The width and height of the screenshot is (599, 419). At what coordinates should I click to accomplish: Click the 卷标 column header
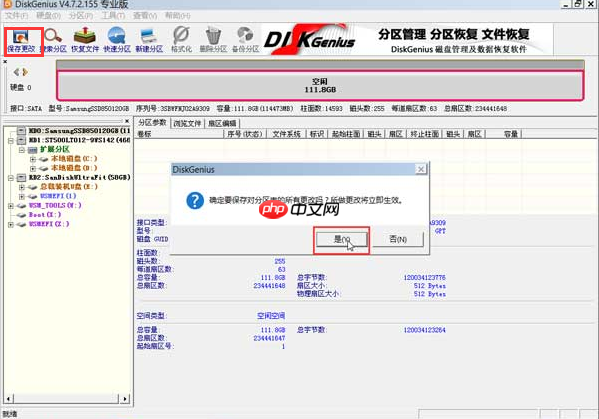coord(180,134)
